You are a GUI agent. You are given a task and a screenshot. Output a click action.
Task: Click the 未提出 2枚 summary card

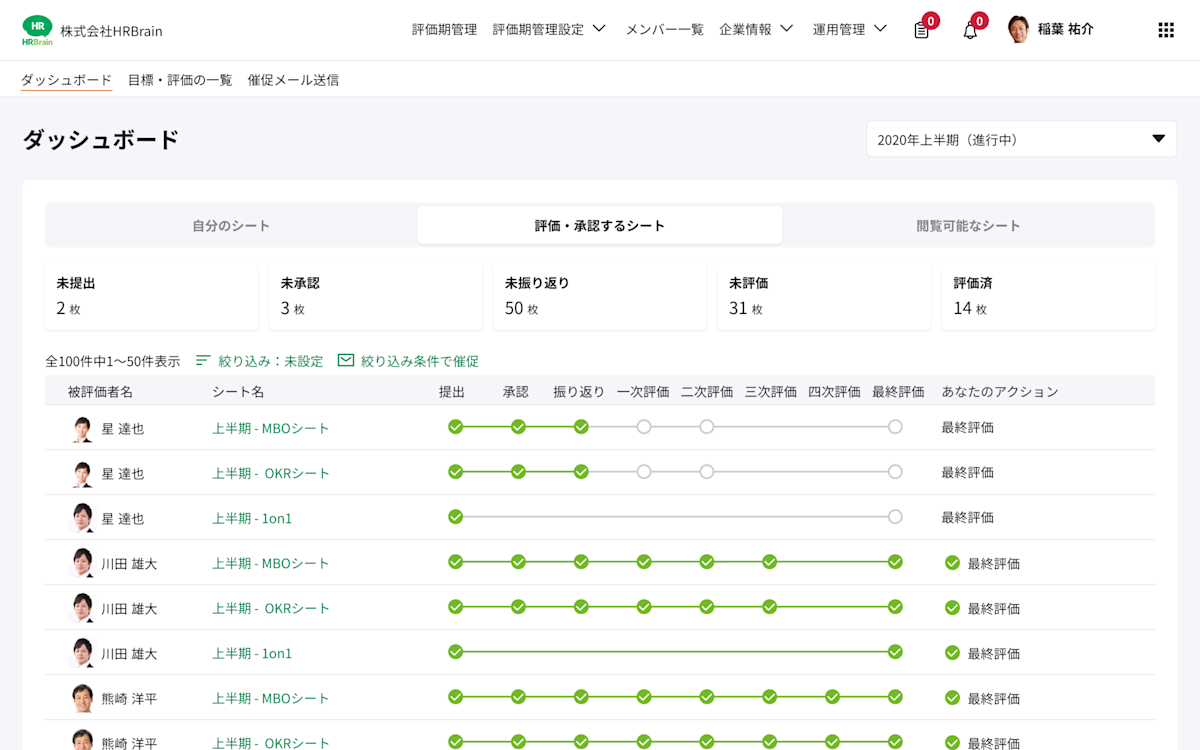(151, 297)
